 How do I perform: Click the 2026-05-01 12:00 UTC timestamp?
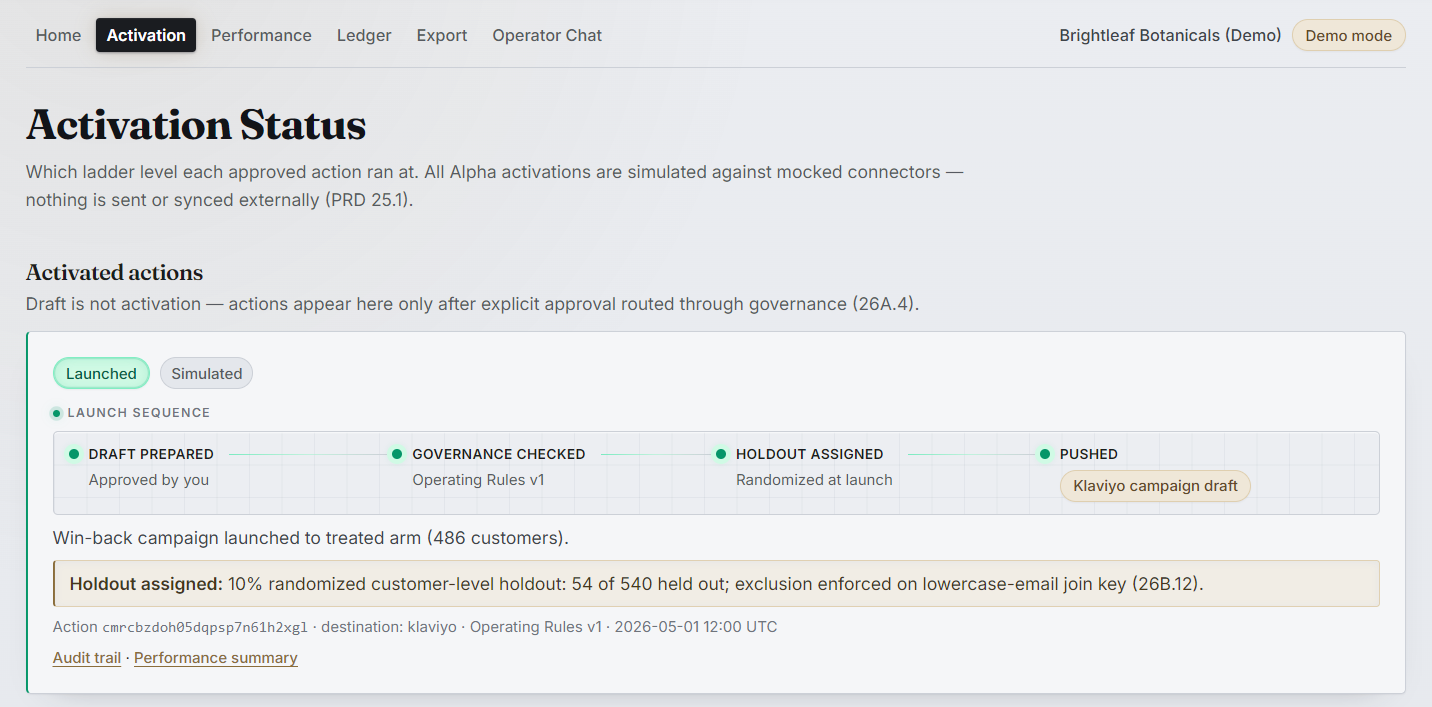pyautogui.click(x=696, y=628)
